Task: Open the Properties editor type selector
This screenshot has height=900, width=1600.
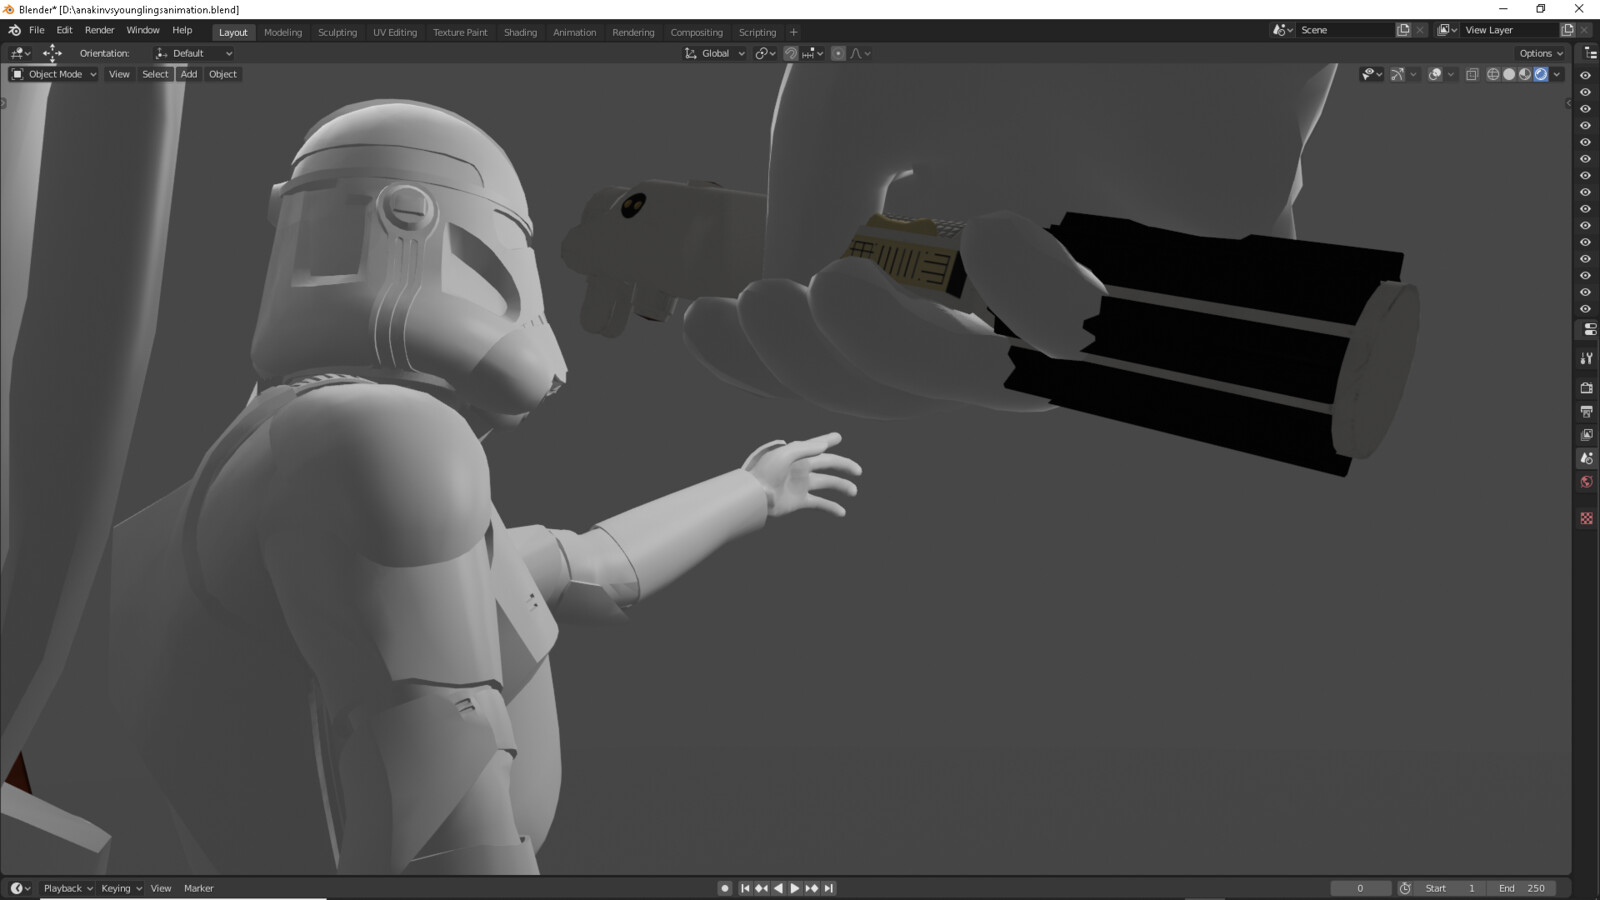Action: click(x=1590, y=329)
